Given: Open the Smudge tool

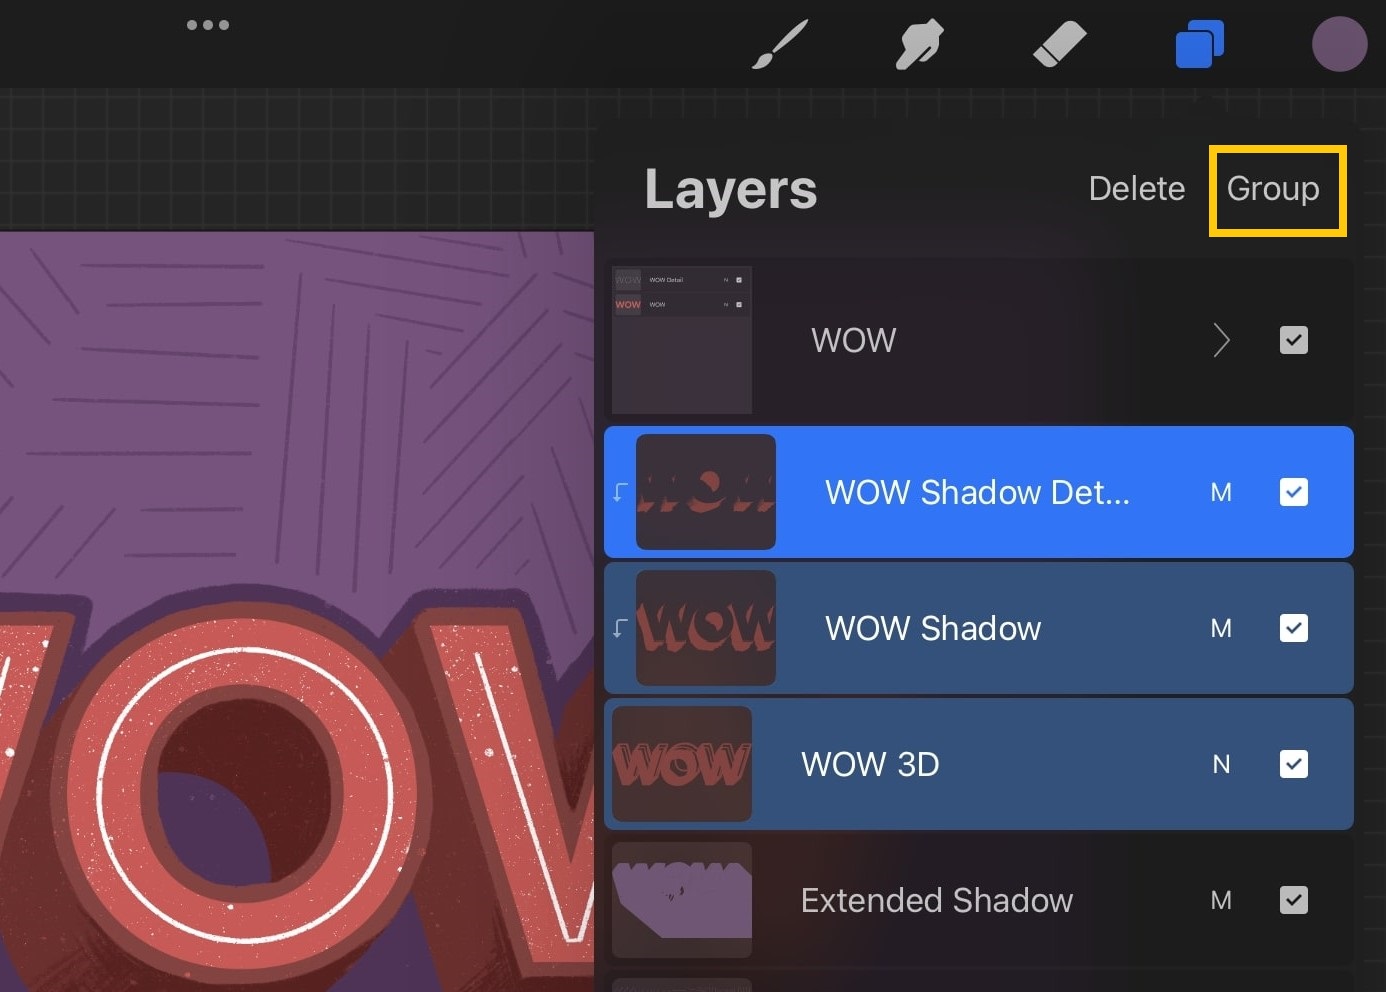Looking at the screenshot, I should 919,43.
